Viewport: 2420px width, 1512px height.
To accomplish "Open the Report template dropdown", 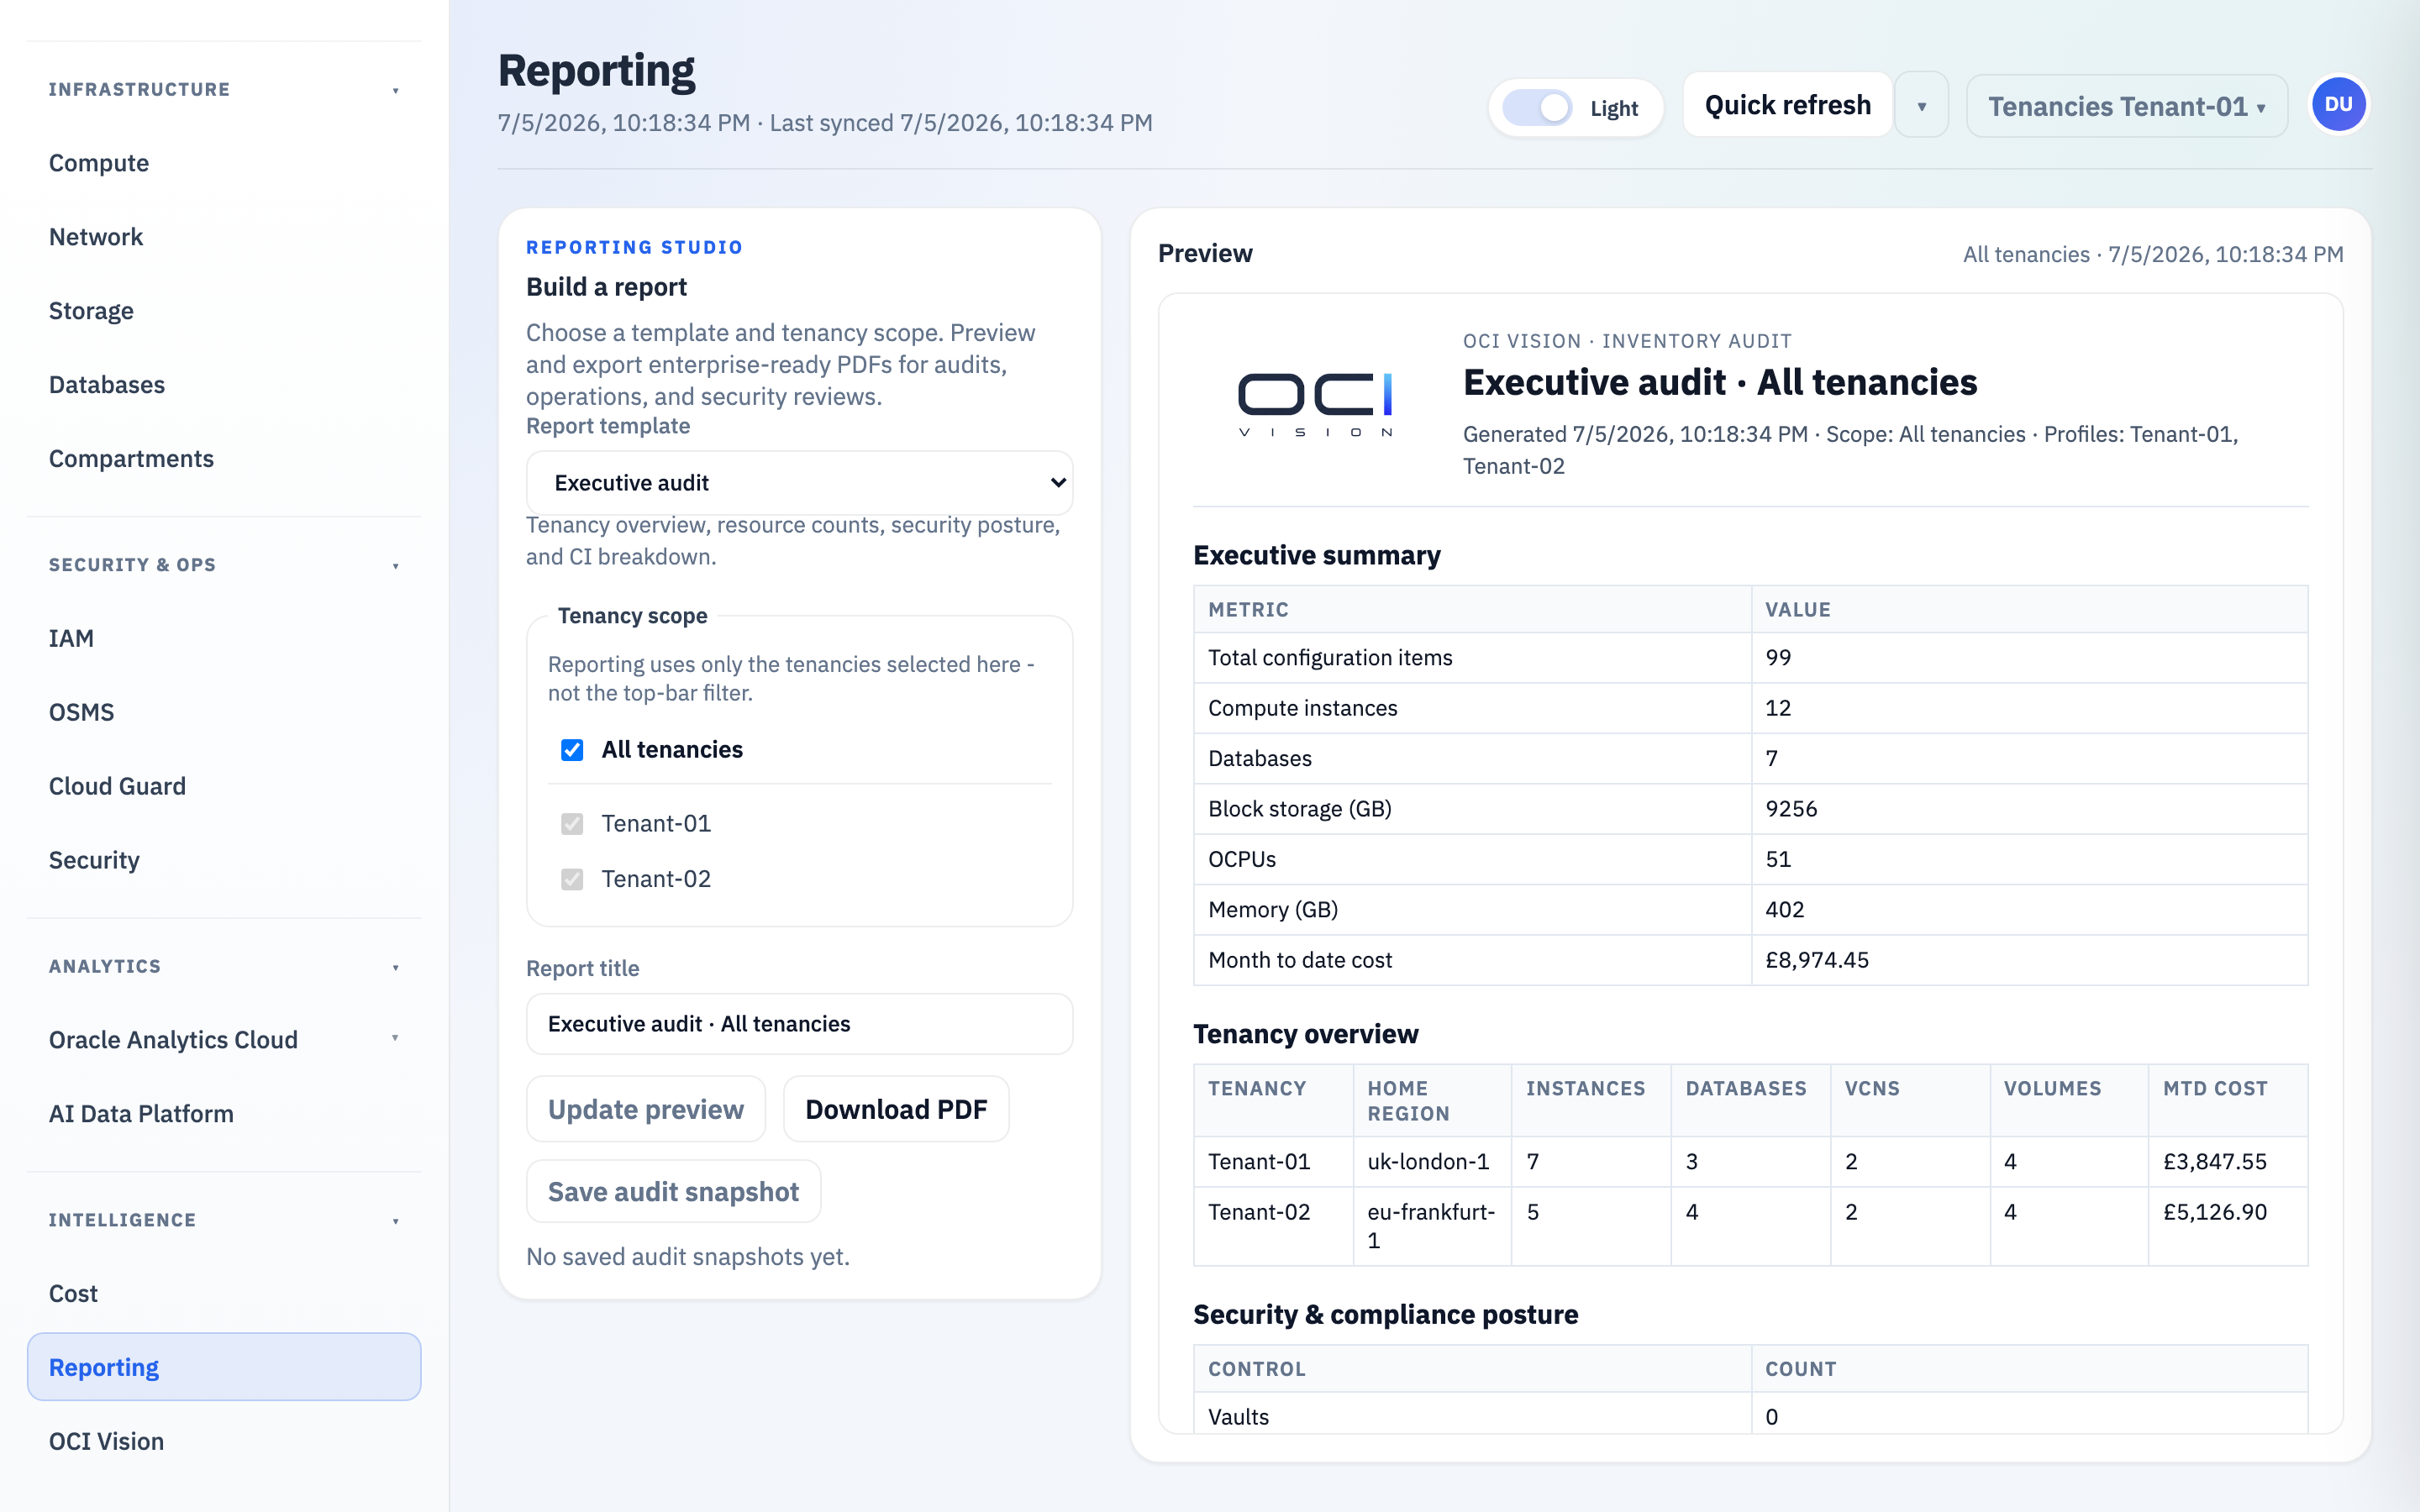I will [799, 483].
